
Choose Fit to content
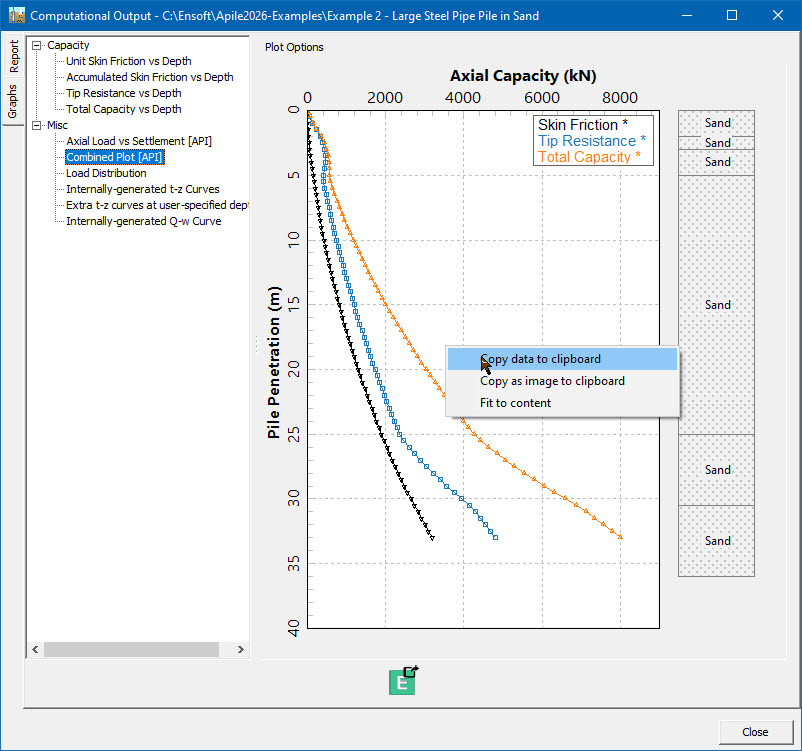pyautogui.click(x=562, y=403)
